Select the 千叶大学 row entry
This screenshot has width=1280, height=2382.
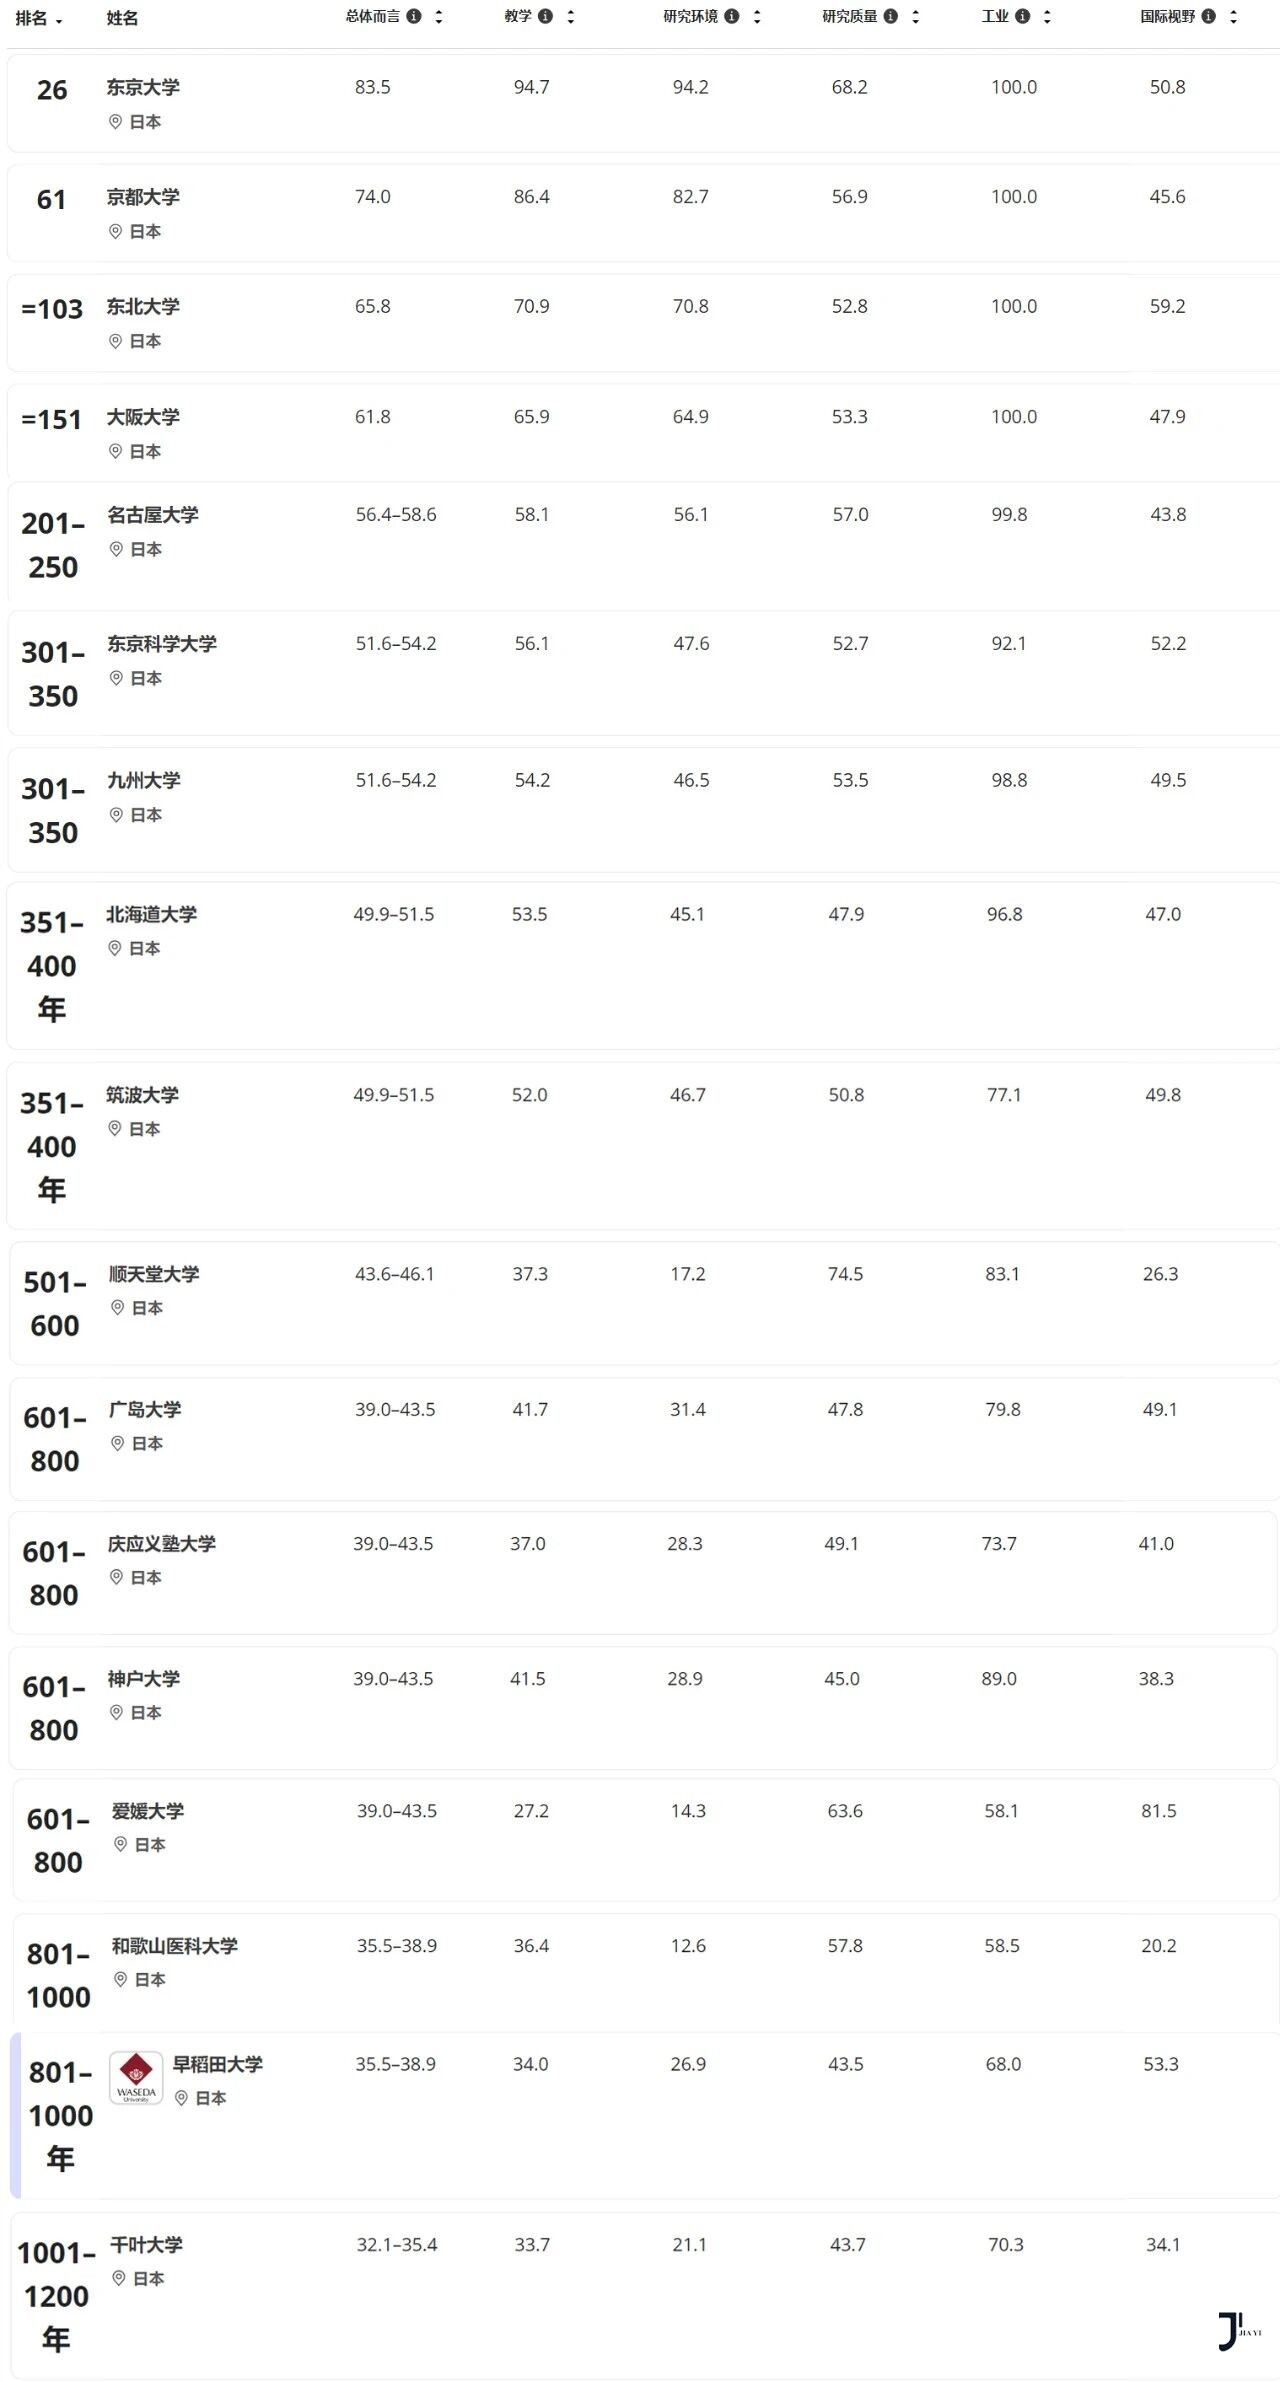[146, 2245]
